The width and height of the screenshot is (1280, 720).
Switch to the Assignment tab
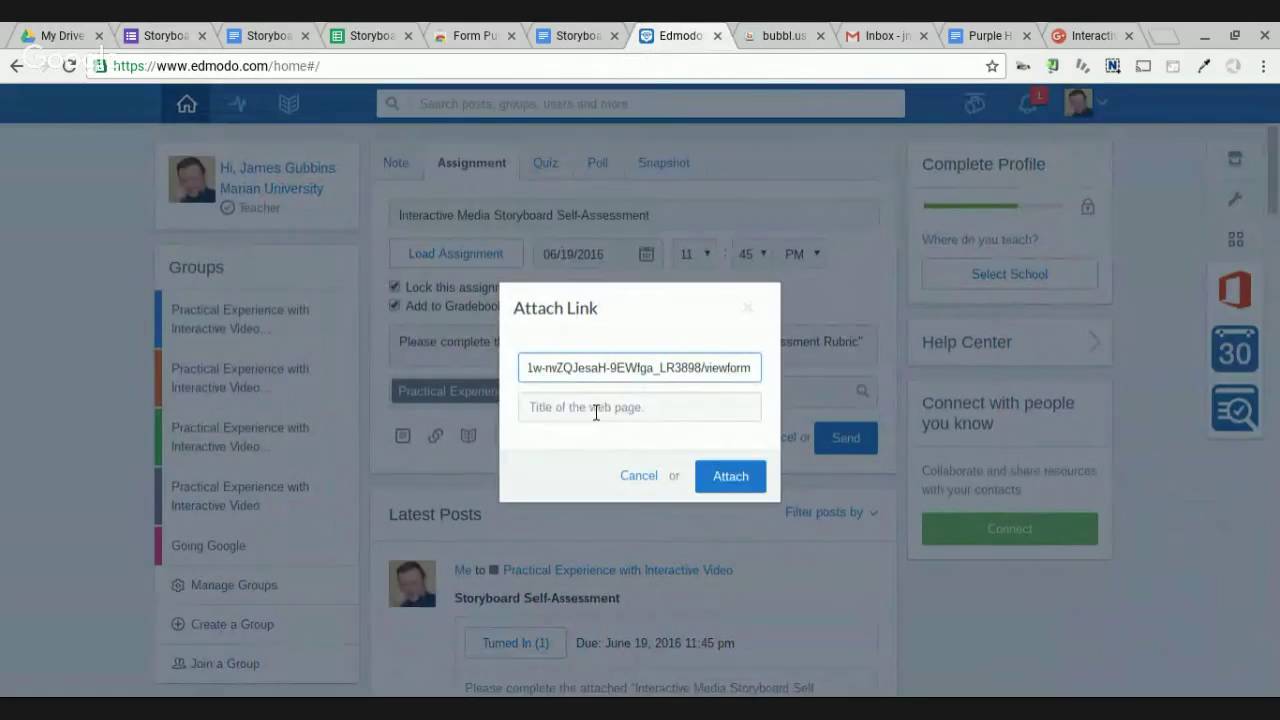[471, 163]
